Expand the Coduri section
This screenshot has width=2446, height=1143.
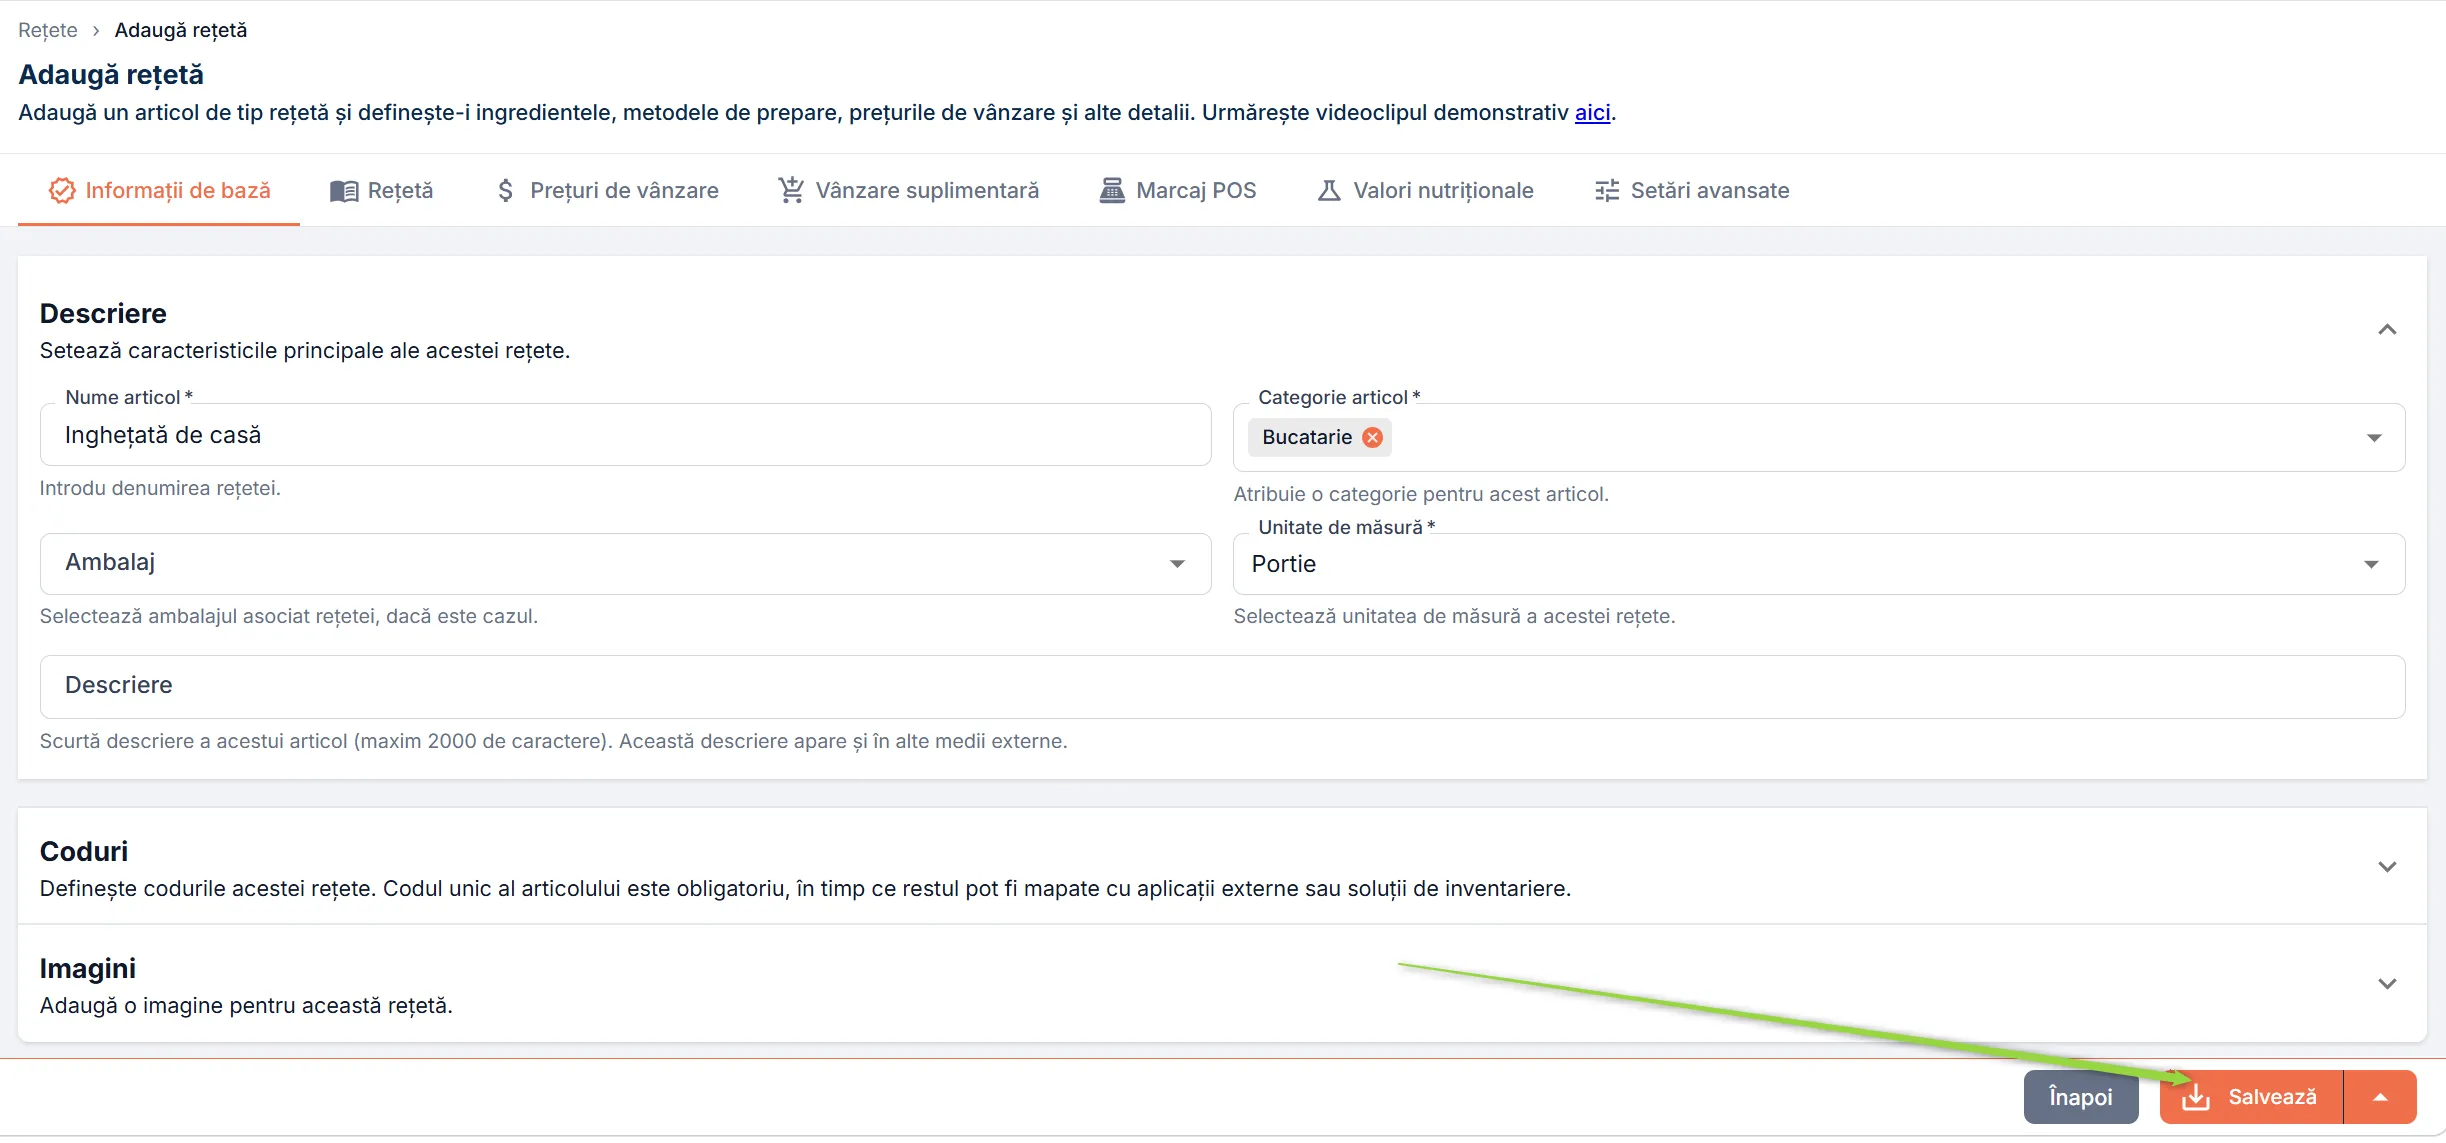coord(2387,867)
